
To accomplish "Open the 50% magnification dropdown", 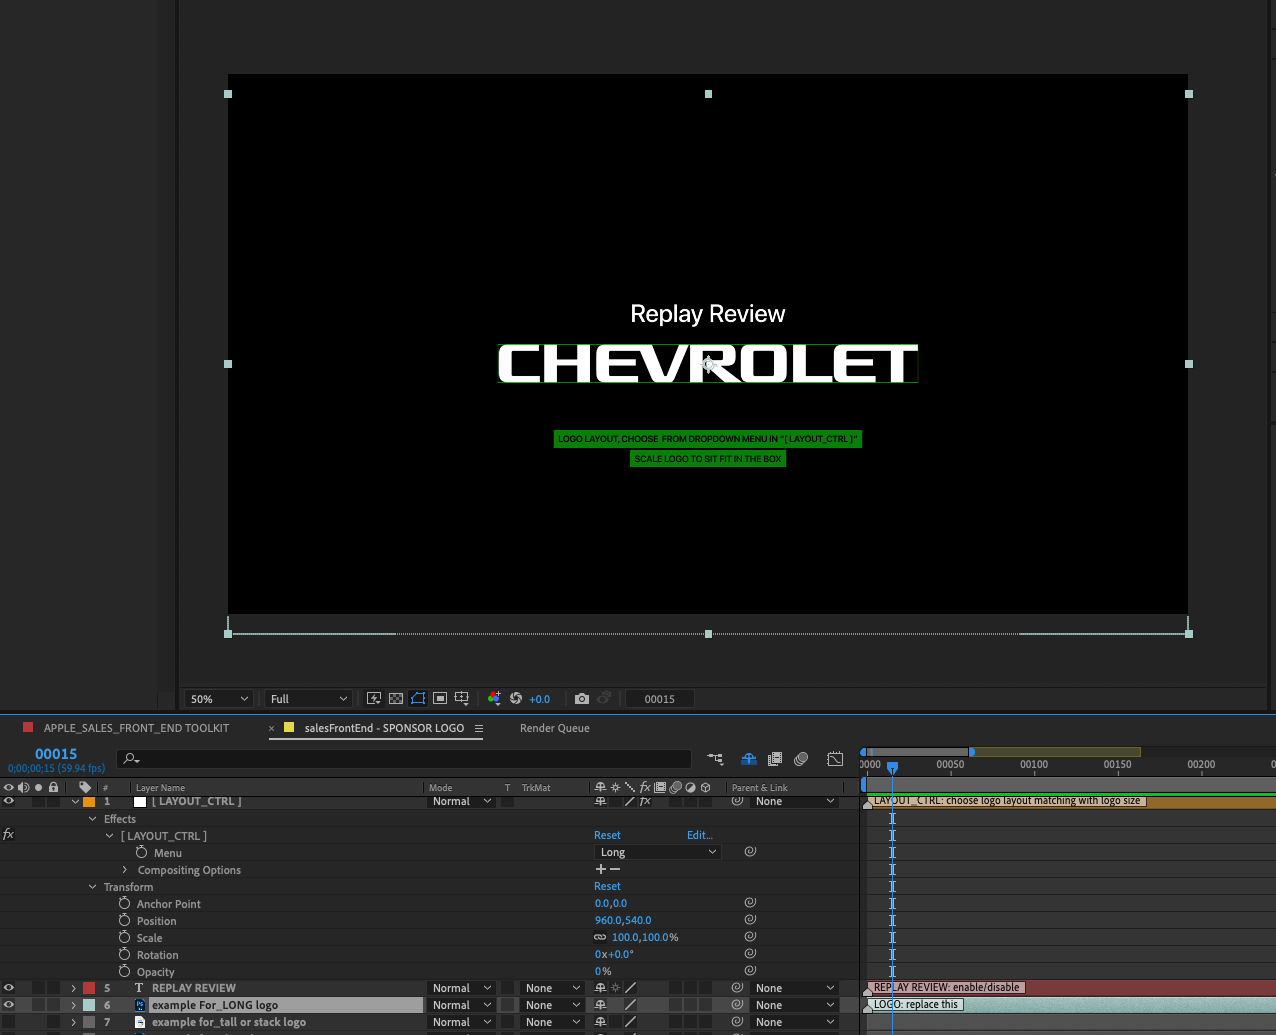I will [219, 699].
